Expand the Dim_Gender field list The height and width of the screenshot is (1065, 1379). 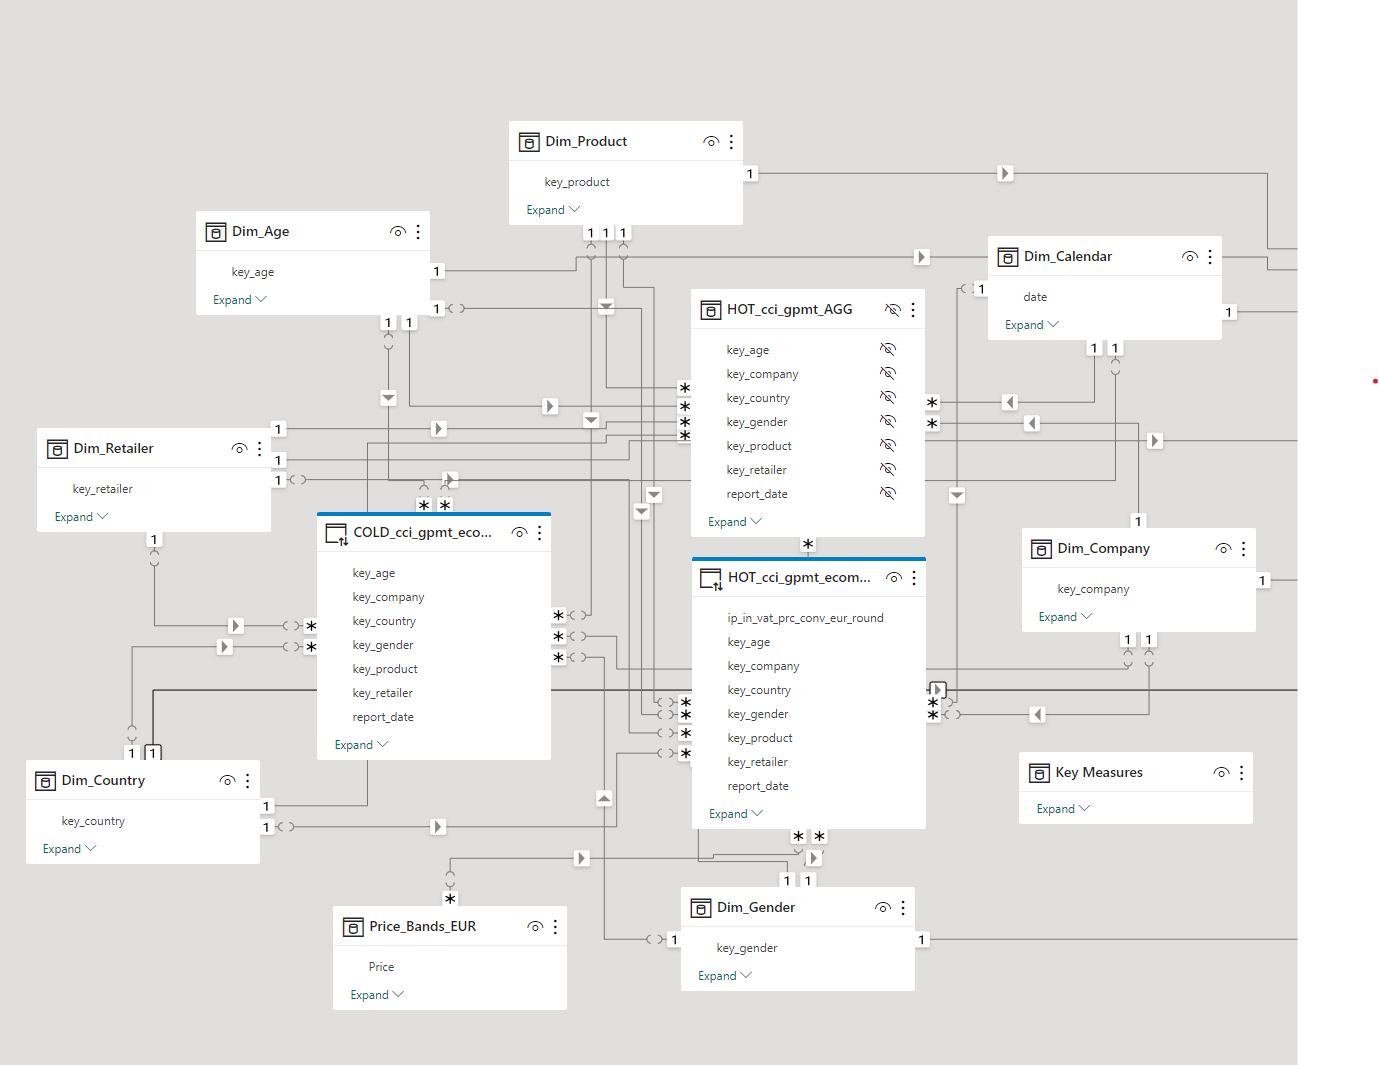(x=725, y=976)
